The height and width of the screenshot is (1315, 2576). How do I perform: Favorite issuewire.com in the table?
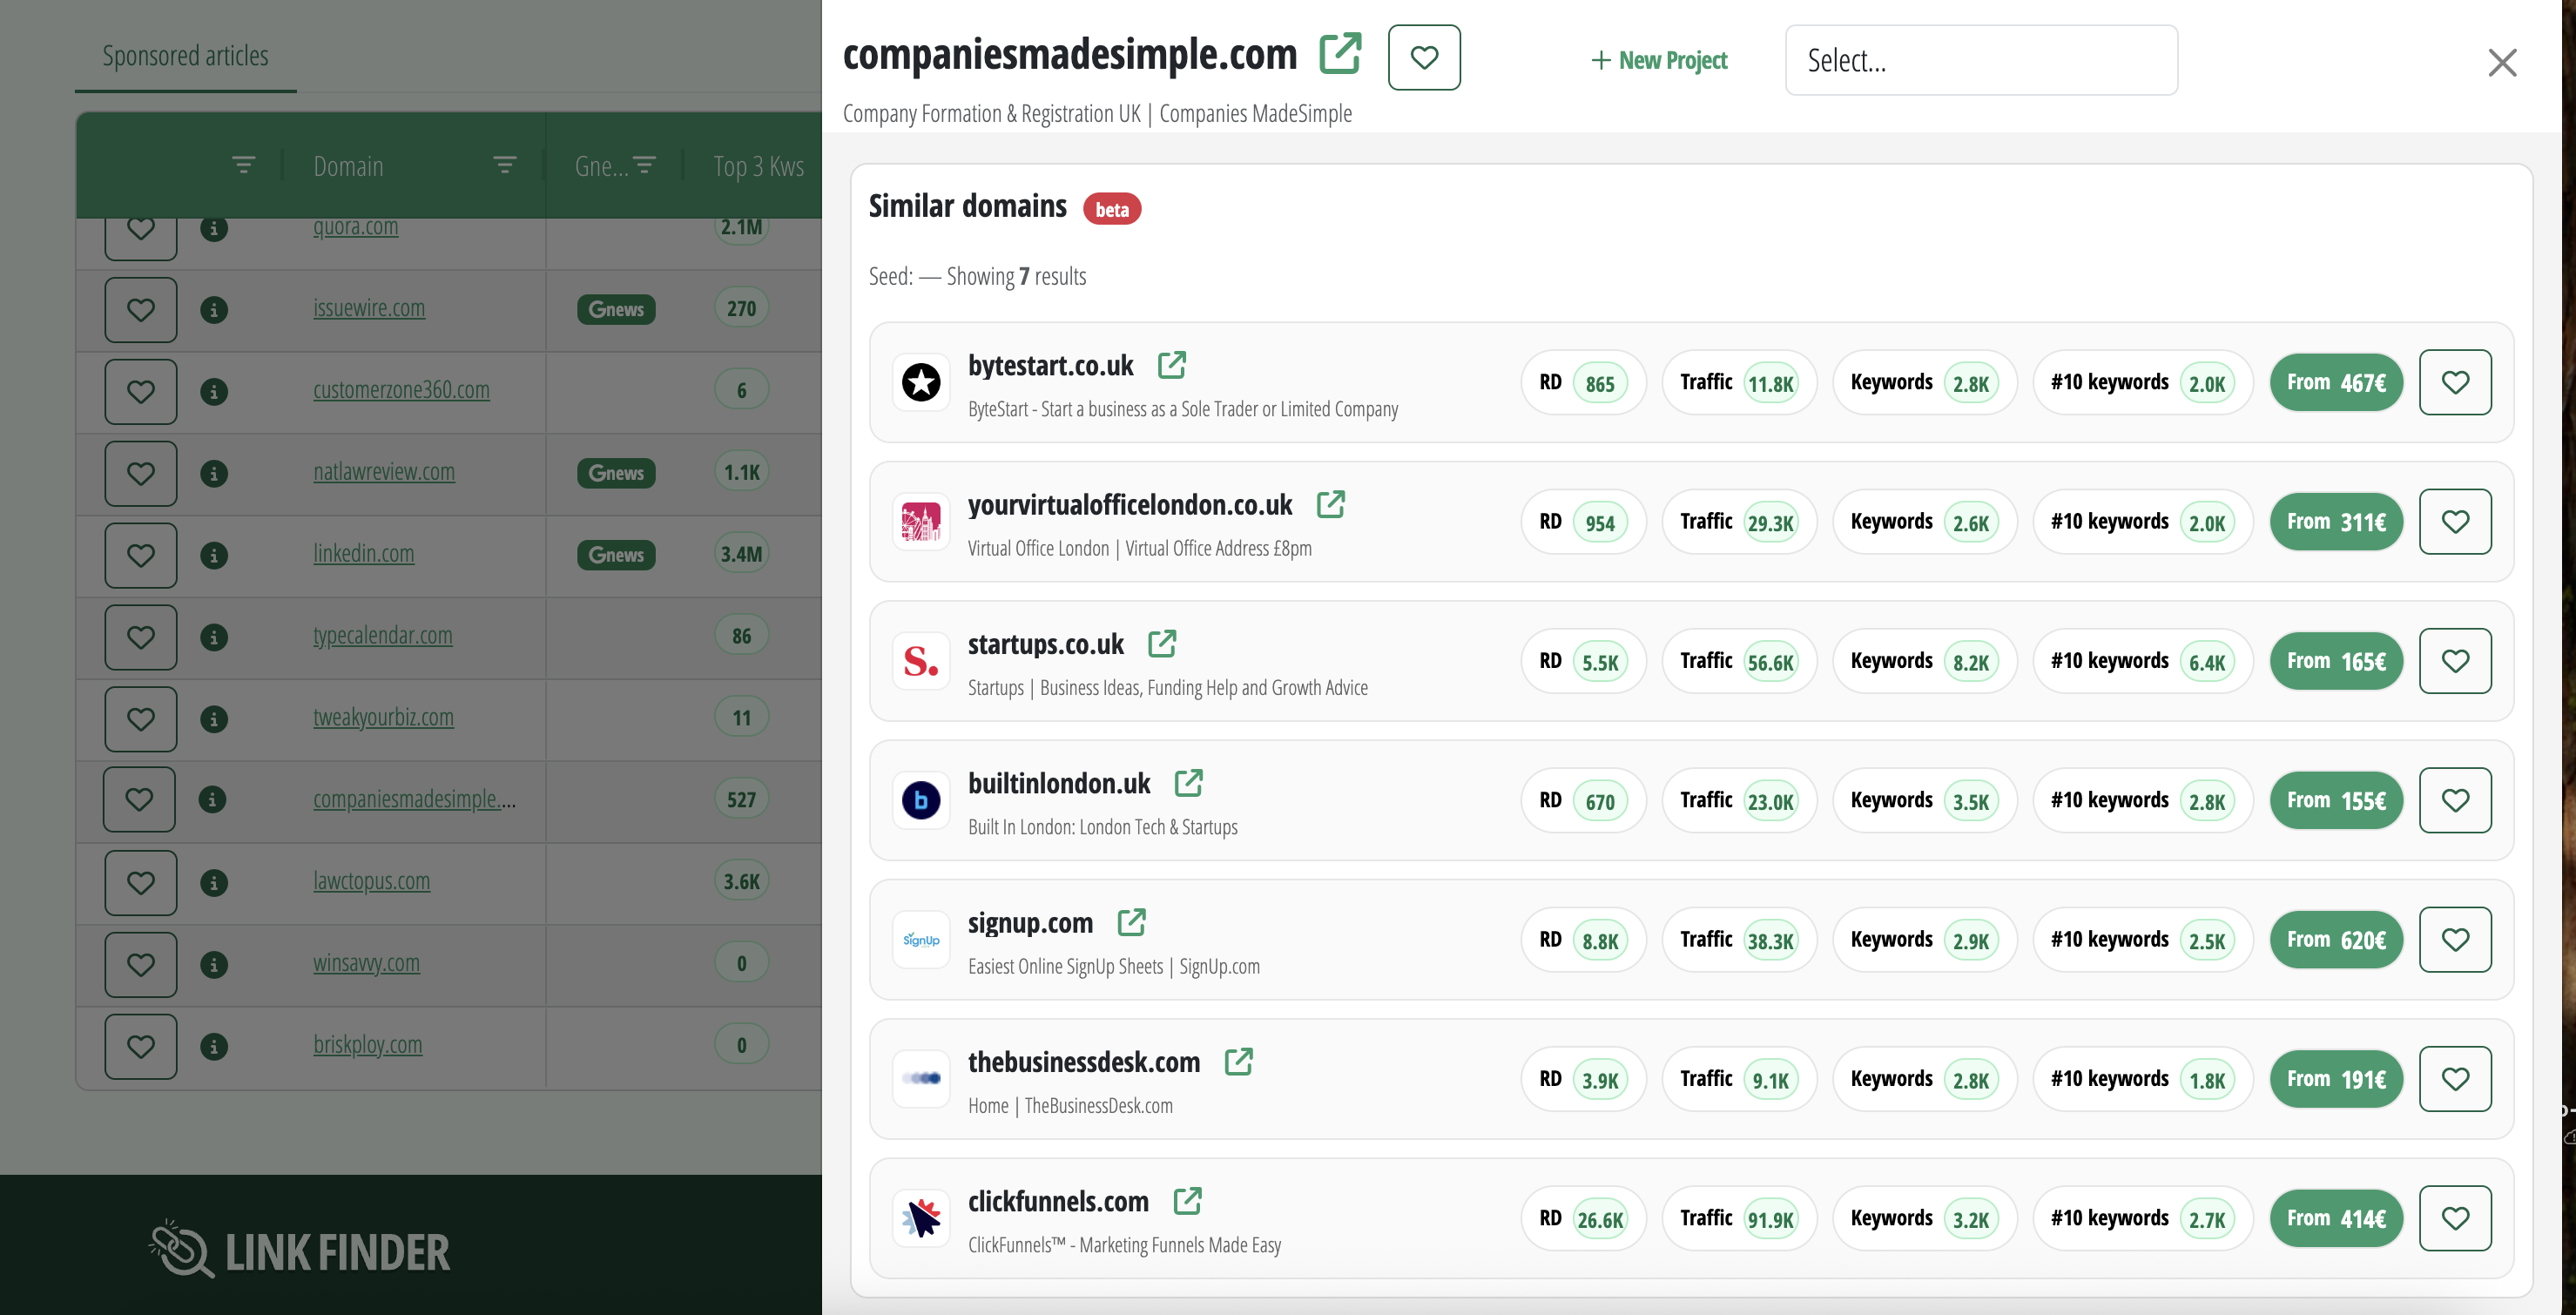[x=141, y=310]
